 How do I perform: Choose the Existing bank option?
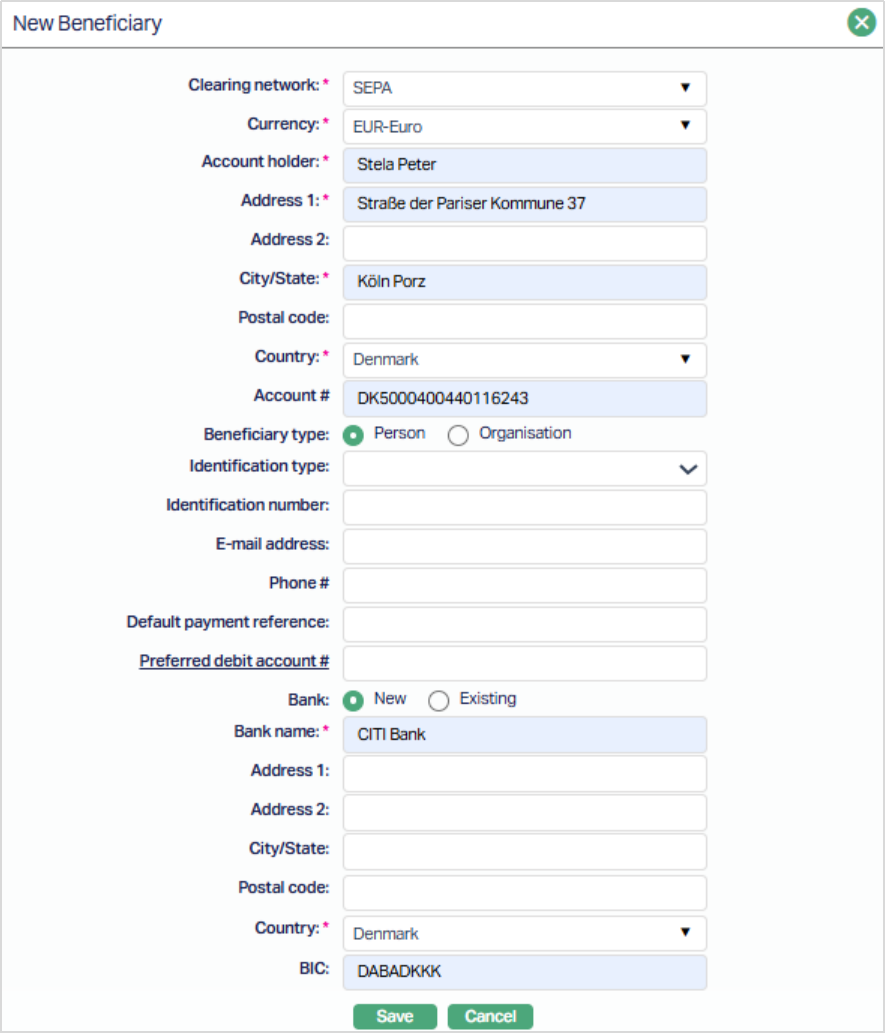tap(438, 700)
